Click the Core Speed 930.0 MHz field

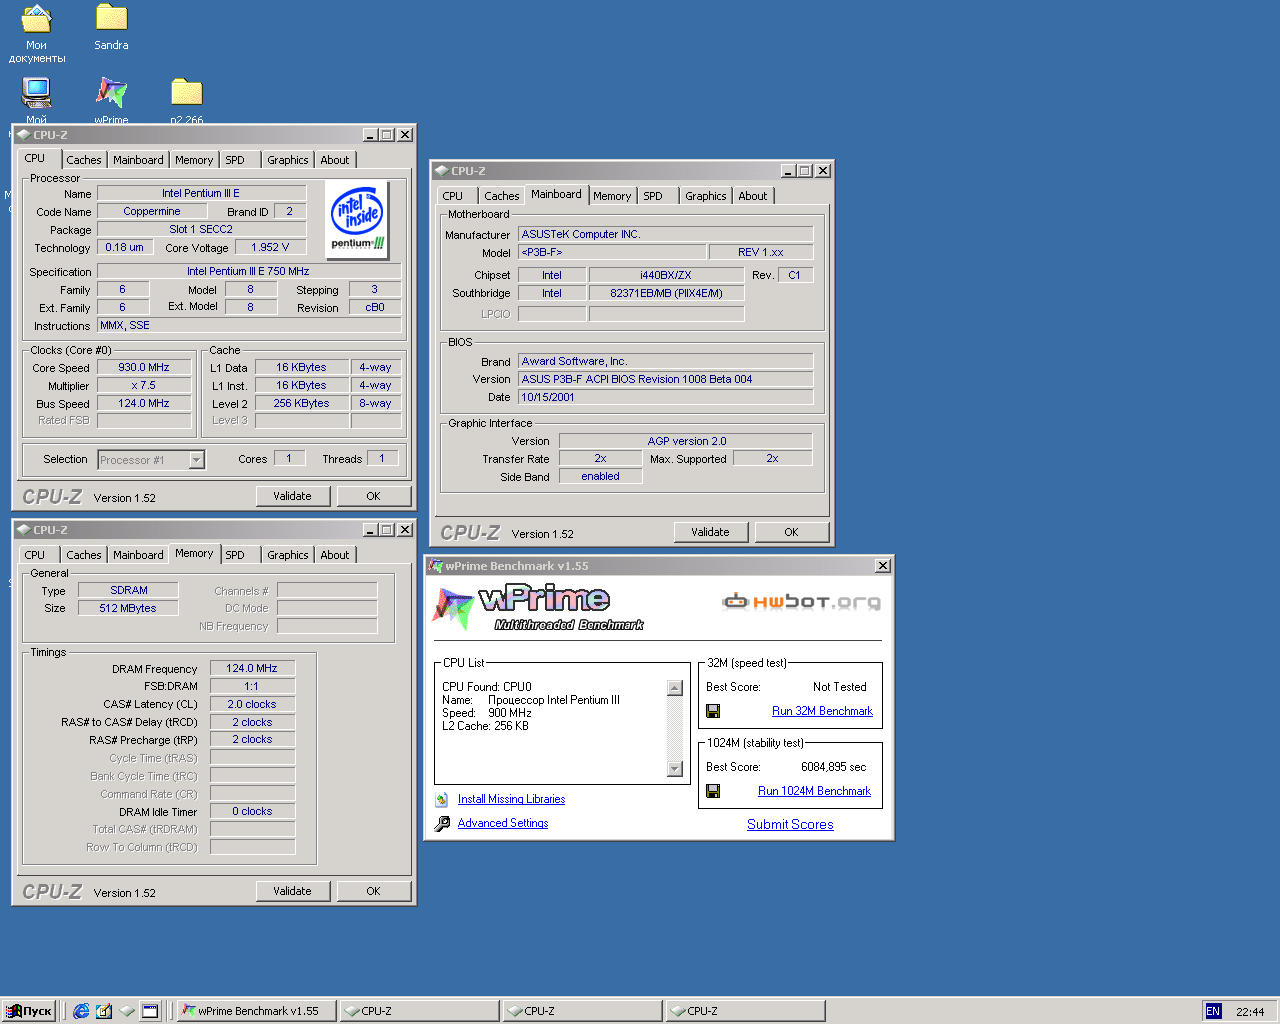point(144,367)
